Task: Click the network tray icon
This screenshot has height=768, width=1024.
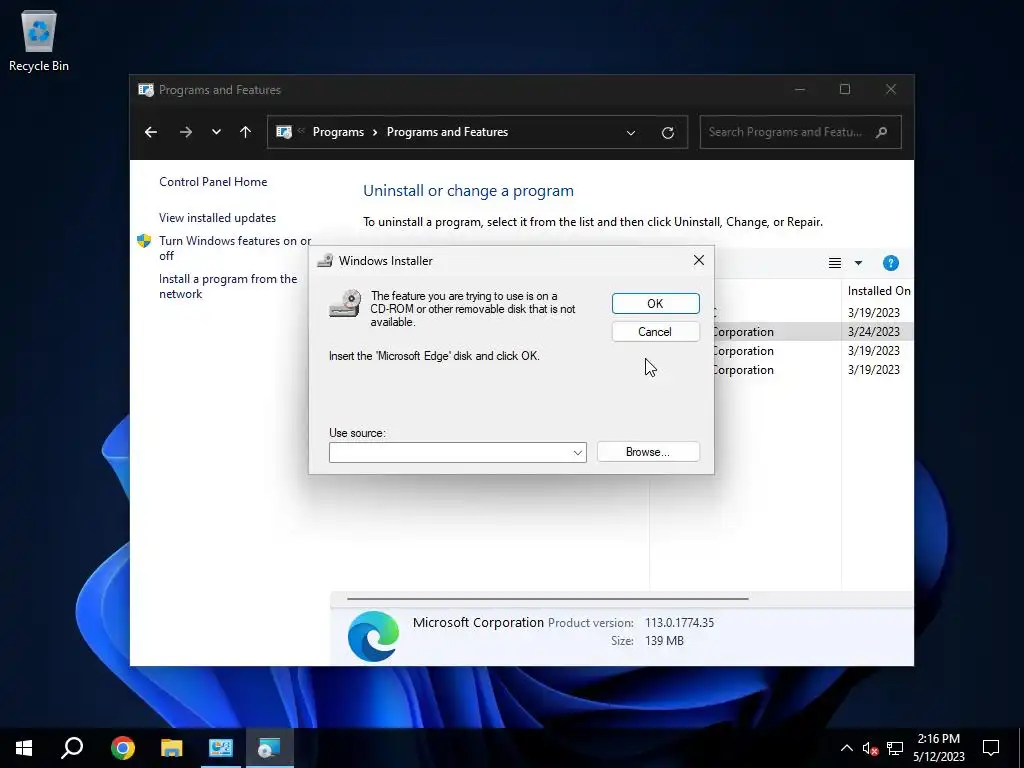Action: tap(895, 748)
